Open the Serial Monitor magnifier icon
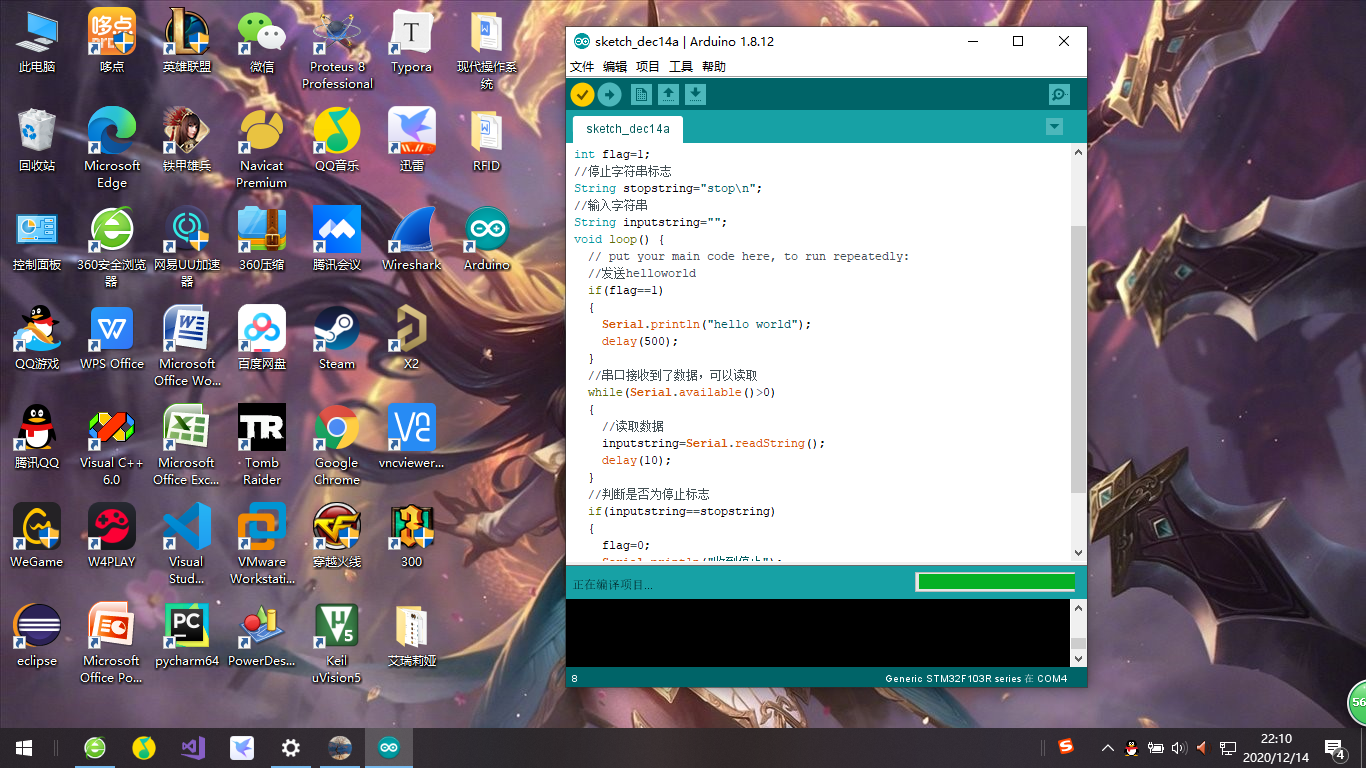The height and width of the screenshot is (768, 1366). click(x=1059, y=95)
